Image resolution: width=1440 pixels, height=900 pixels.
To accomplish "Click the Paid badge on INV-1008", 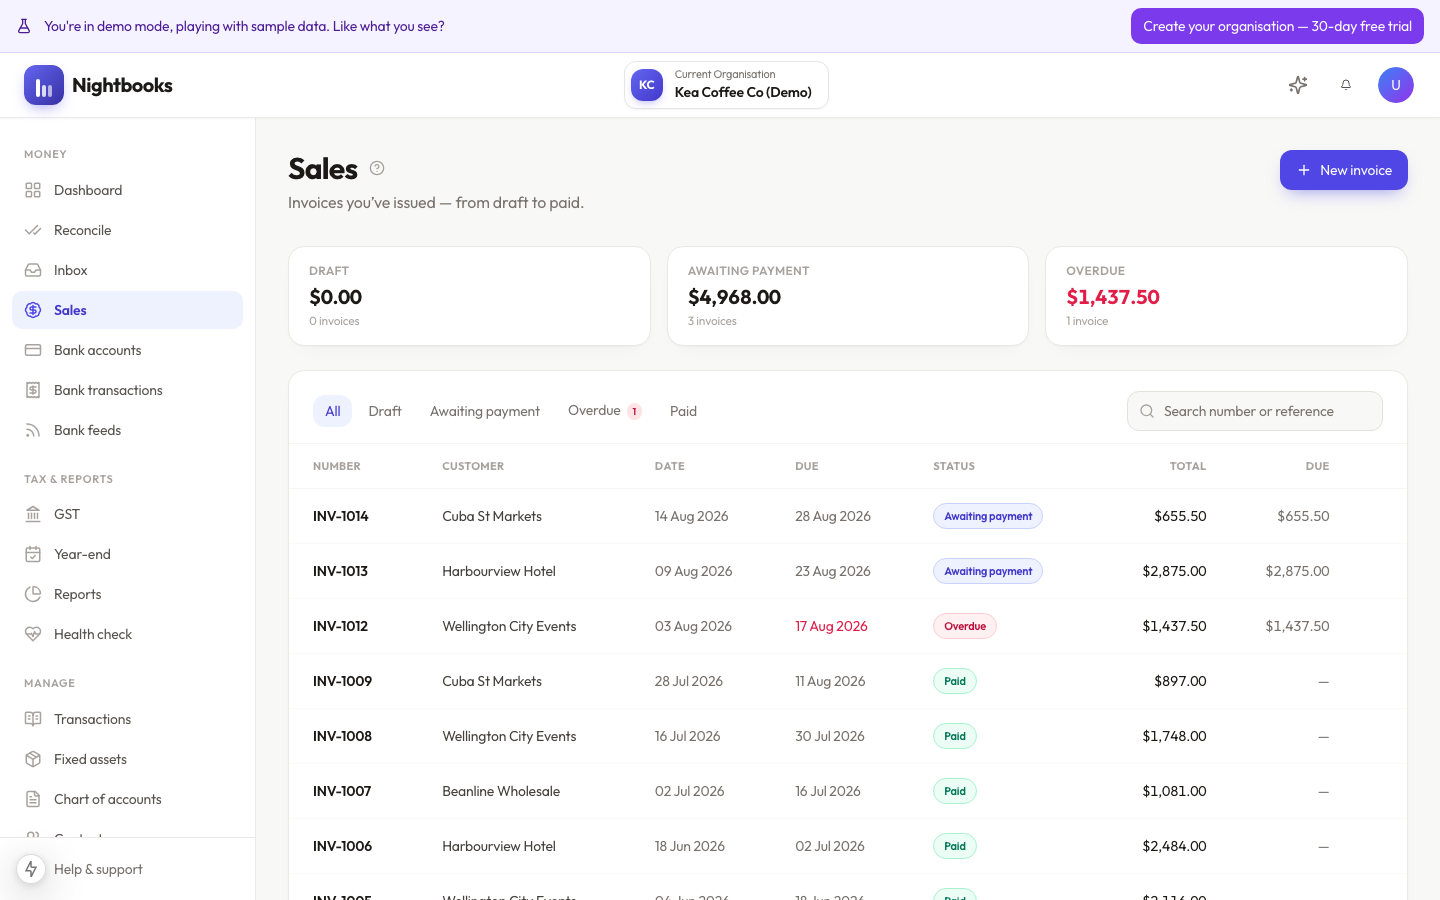I will coord(955,736).
